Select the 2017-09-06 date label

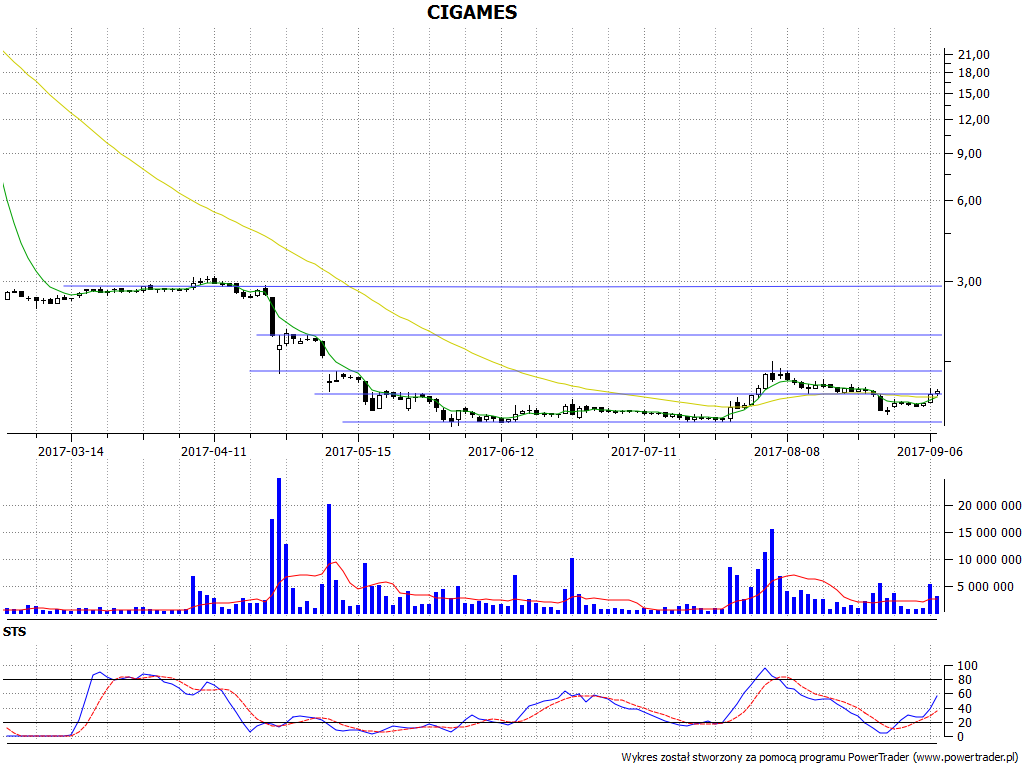coord(930,451)
